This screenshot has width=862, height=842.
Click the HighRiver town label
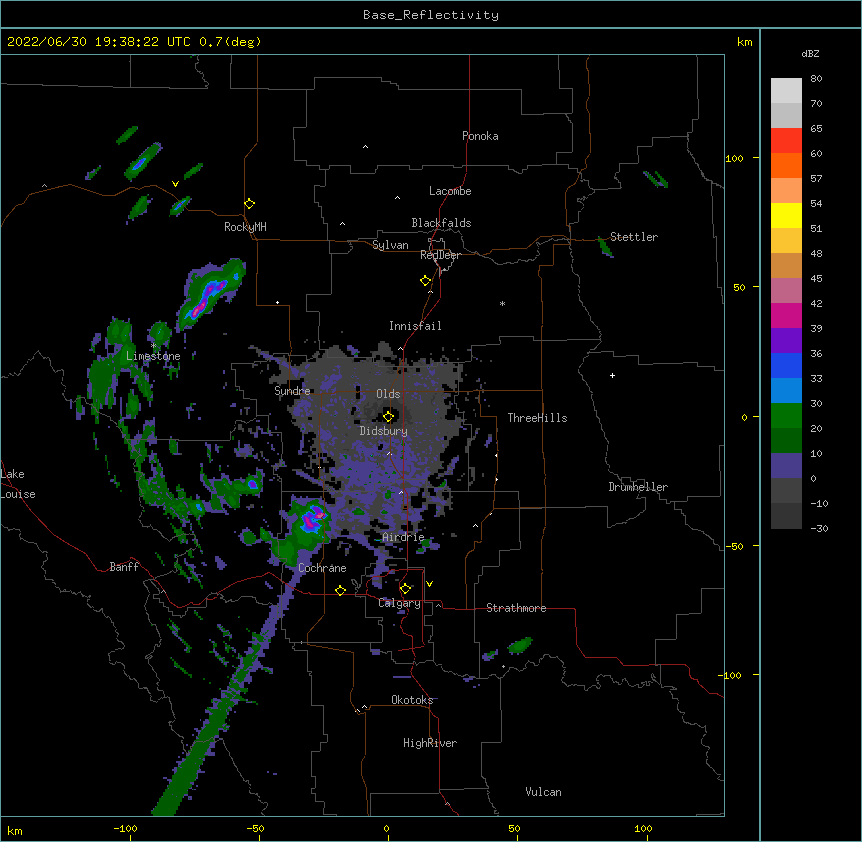click(430, 743)
